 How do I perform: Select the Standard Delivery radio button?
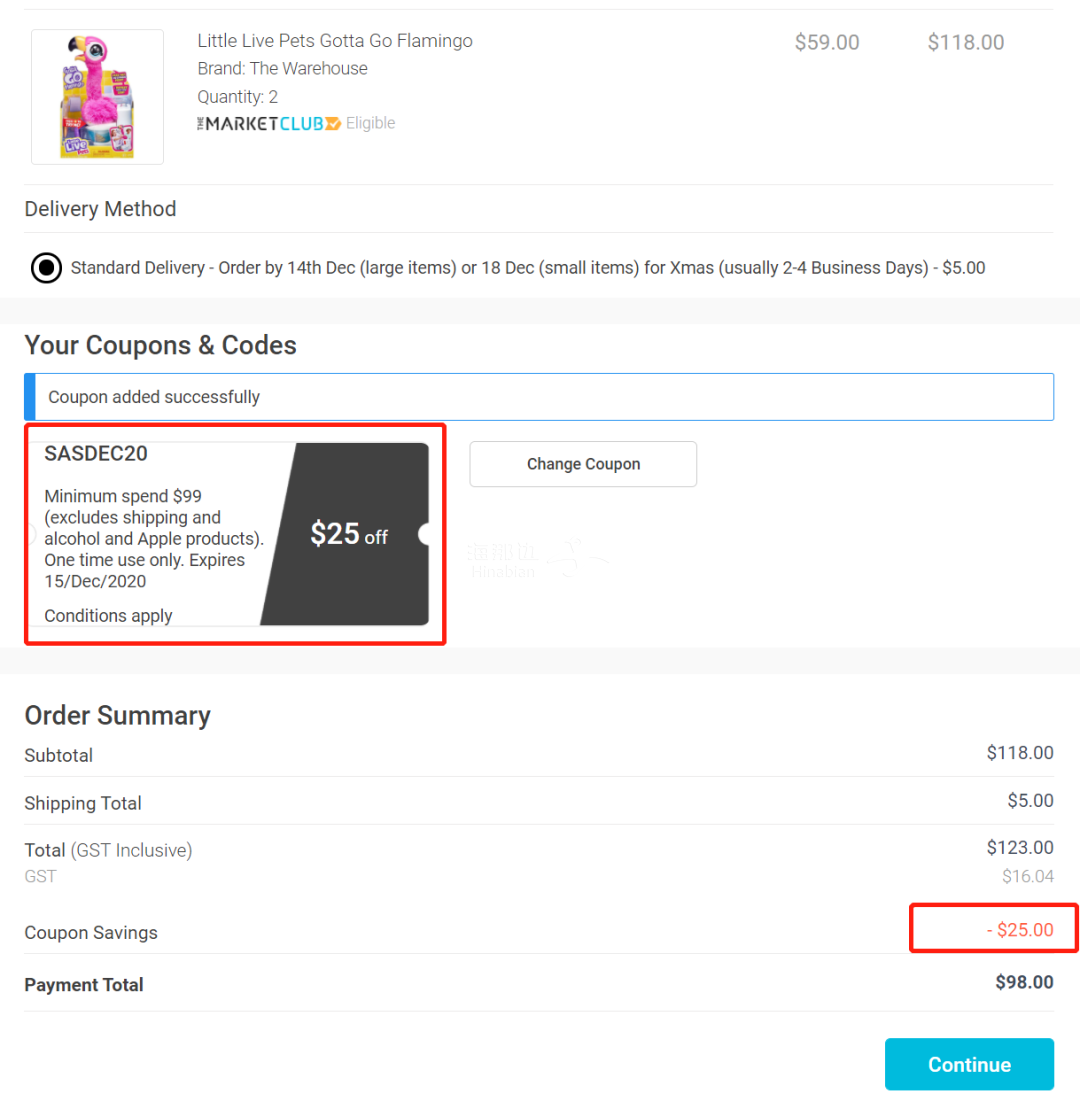coord(46,268)
